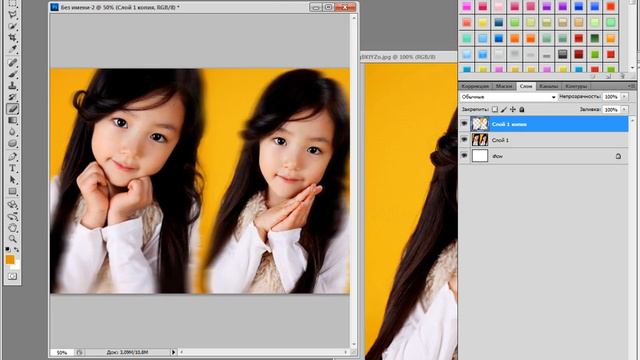Click the Слой 1 layer thumbnail

480,140
